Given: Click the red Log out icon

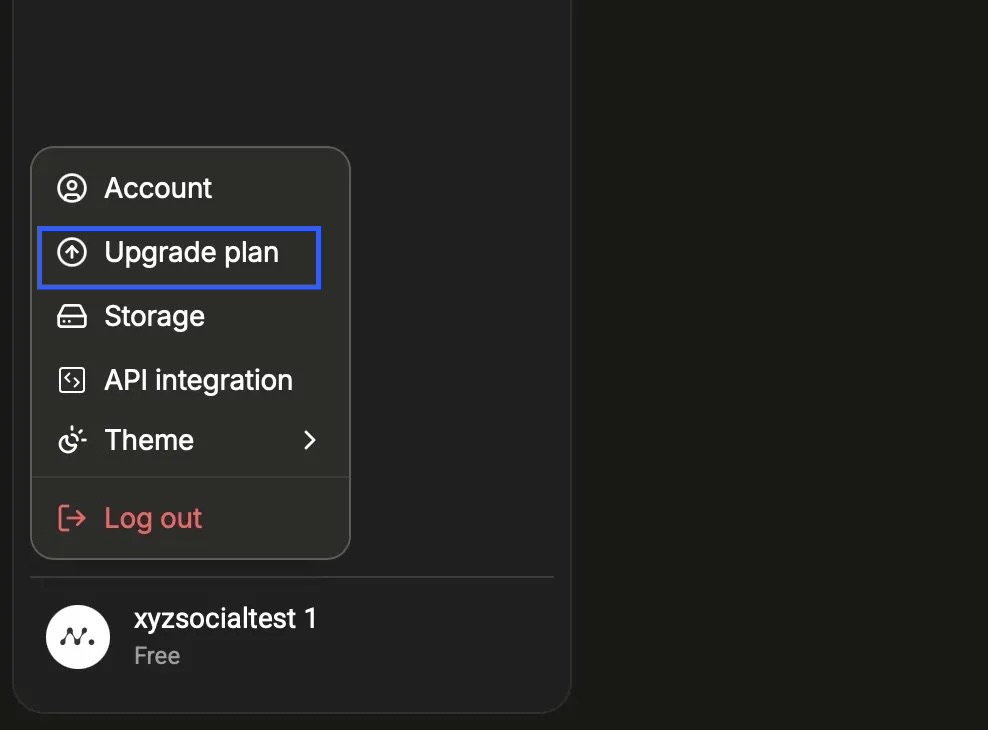Looking at the screenshot, I should [x=72, y=518].
